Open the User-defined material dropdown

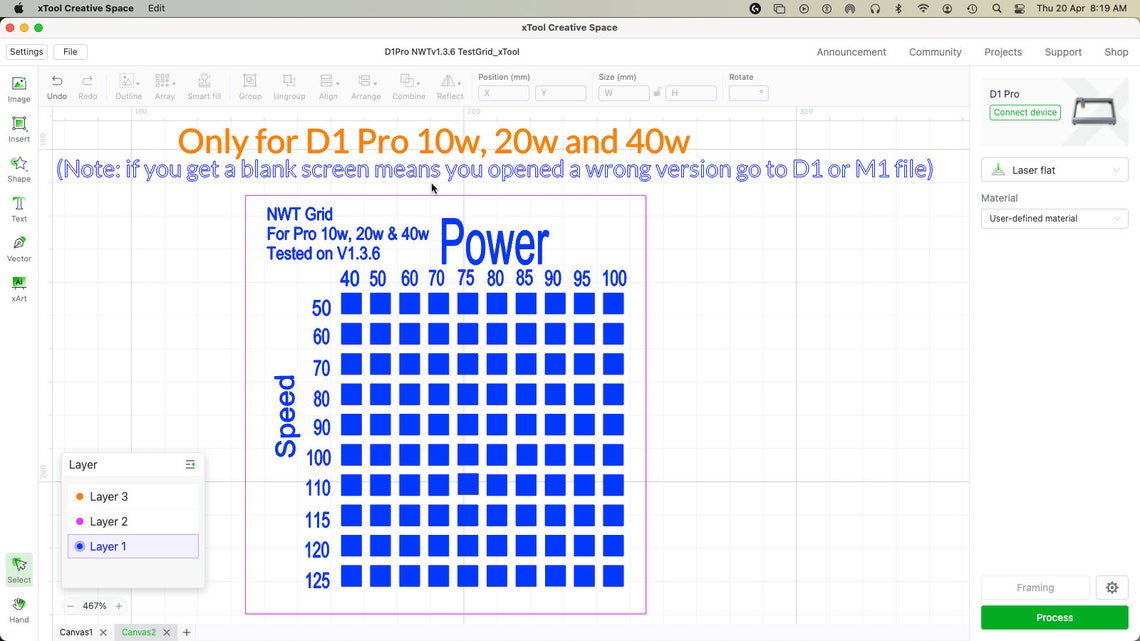[1053, 218]
